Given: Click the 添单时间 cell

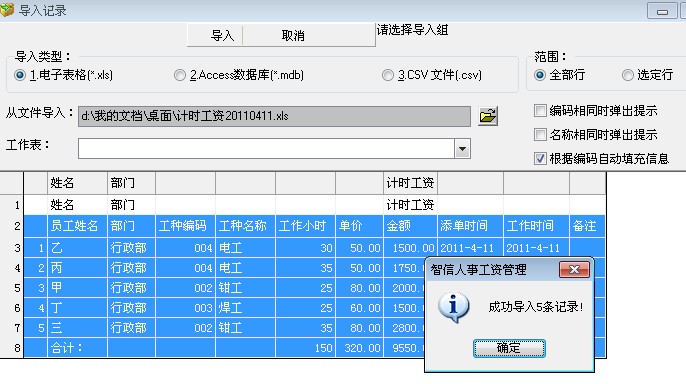Looking at the screenshot, I should (x=470, y=226).
